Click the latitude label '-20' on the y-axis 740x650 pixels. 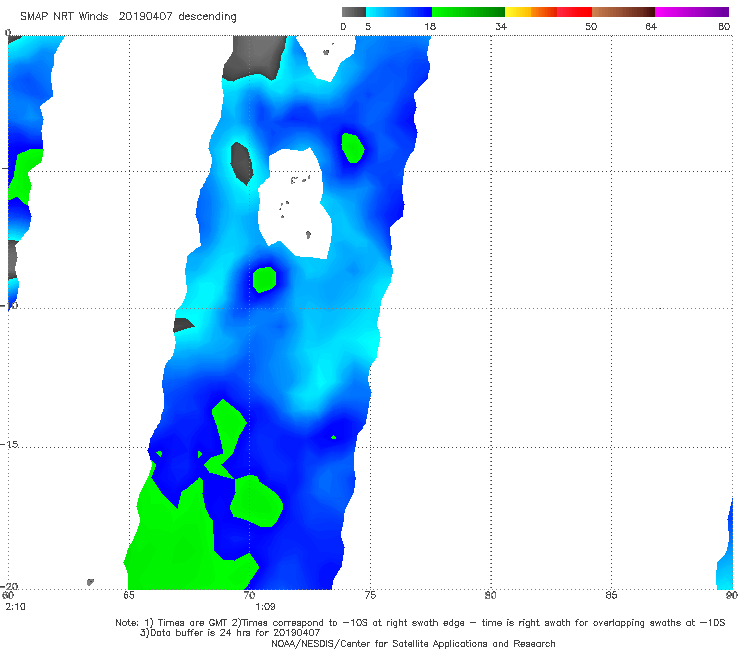coord(10,586)
